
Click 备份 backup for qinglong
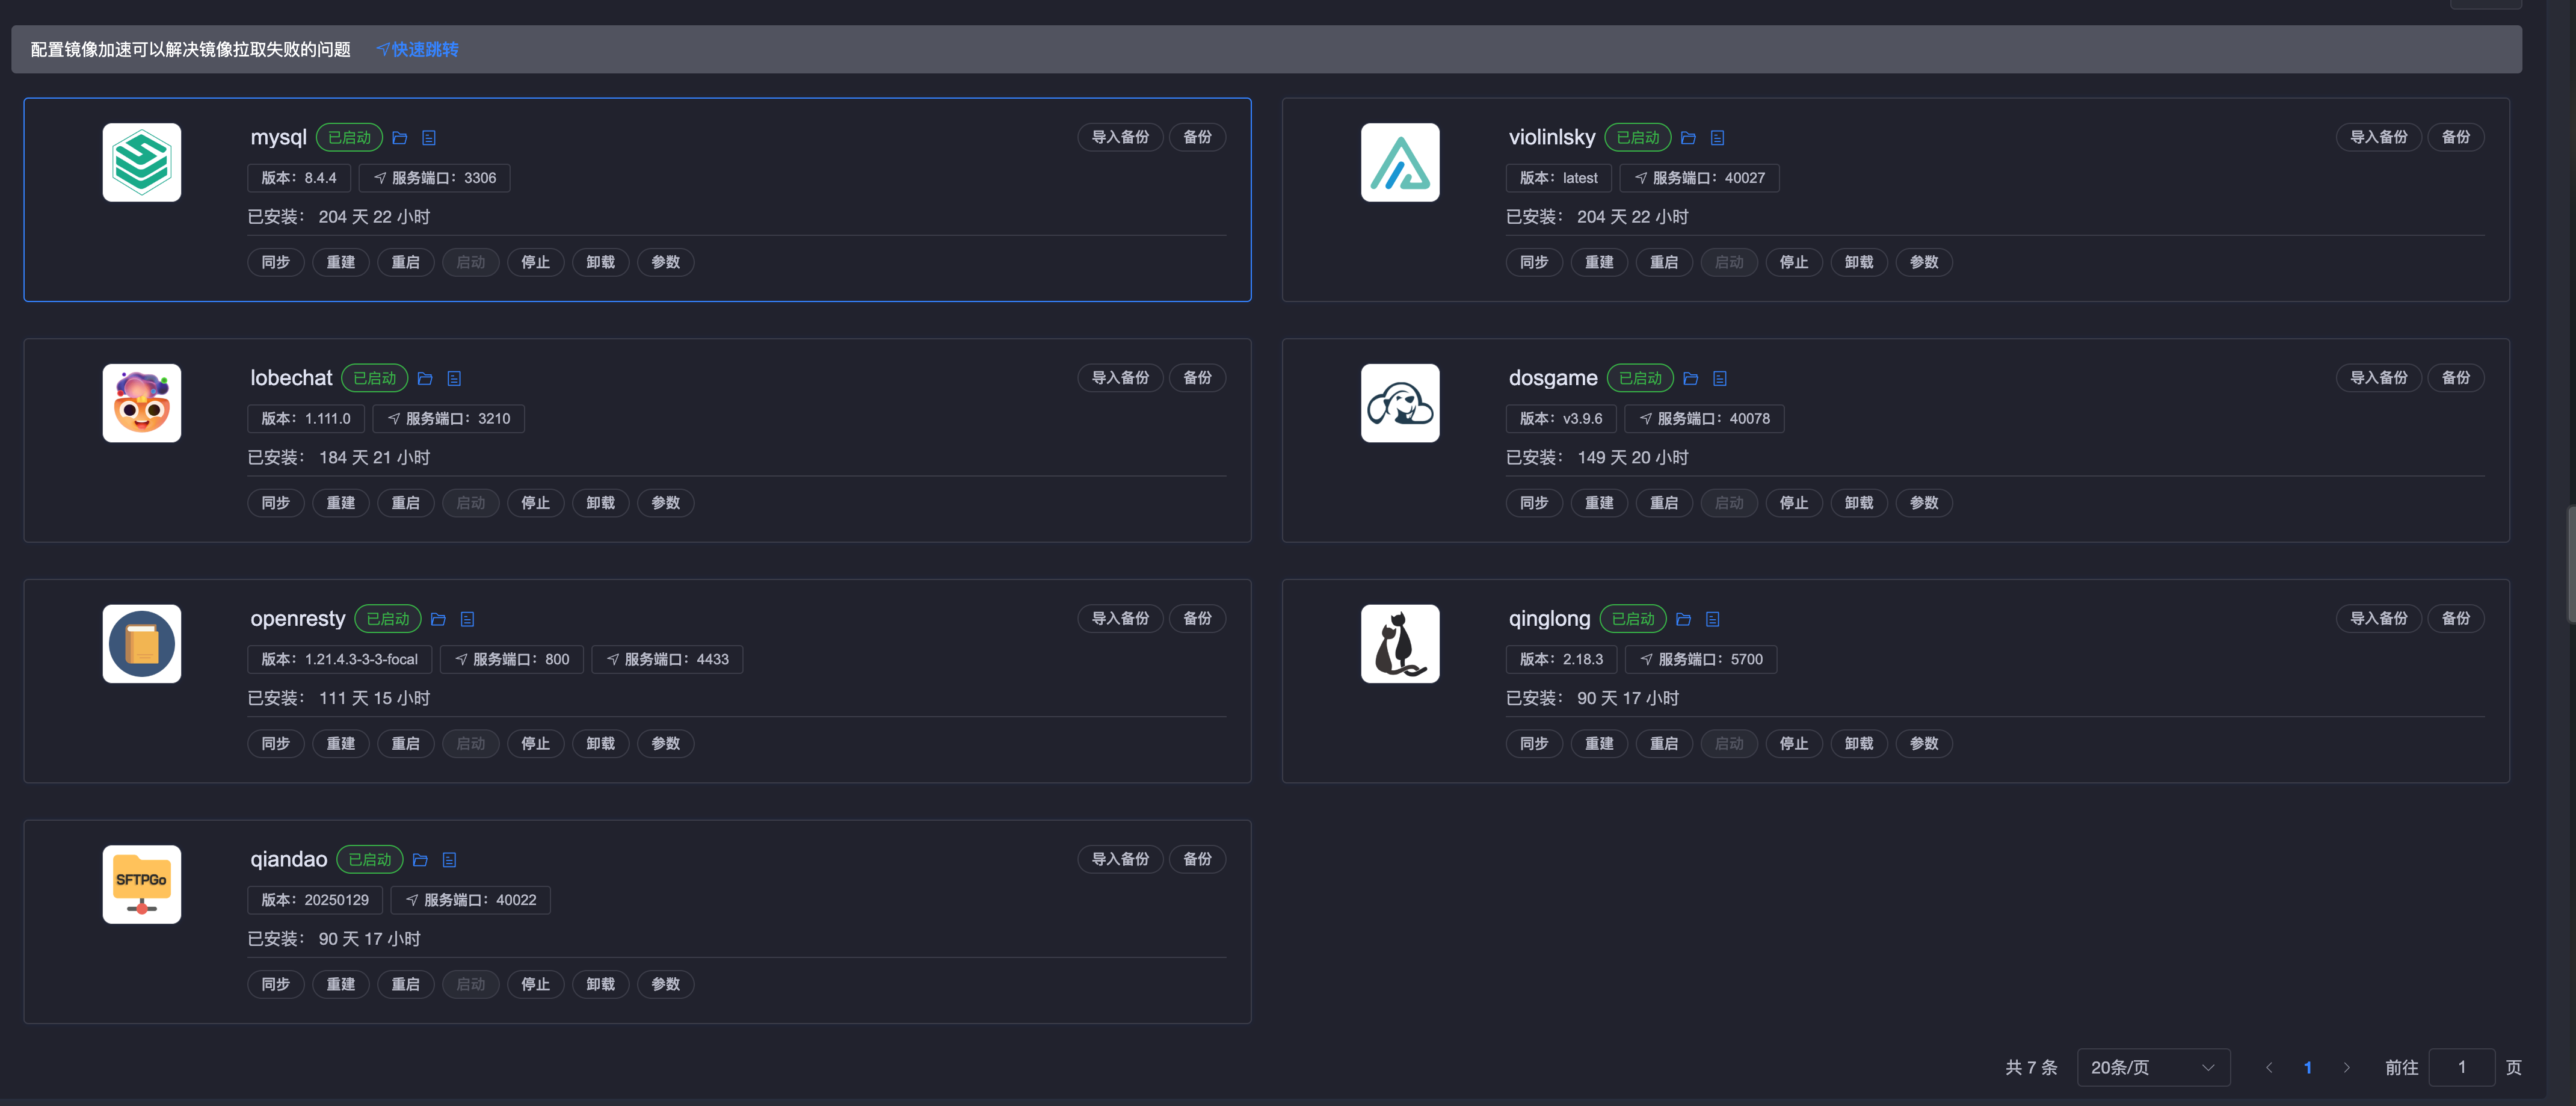(x=2455, y=619)
